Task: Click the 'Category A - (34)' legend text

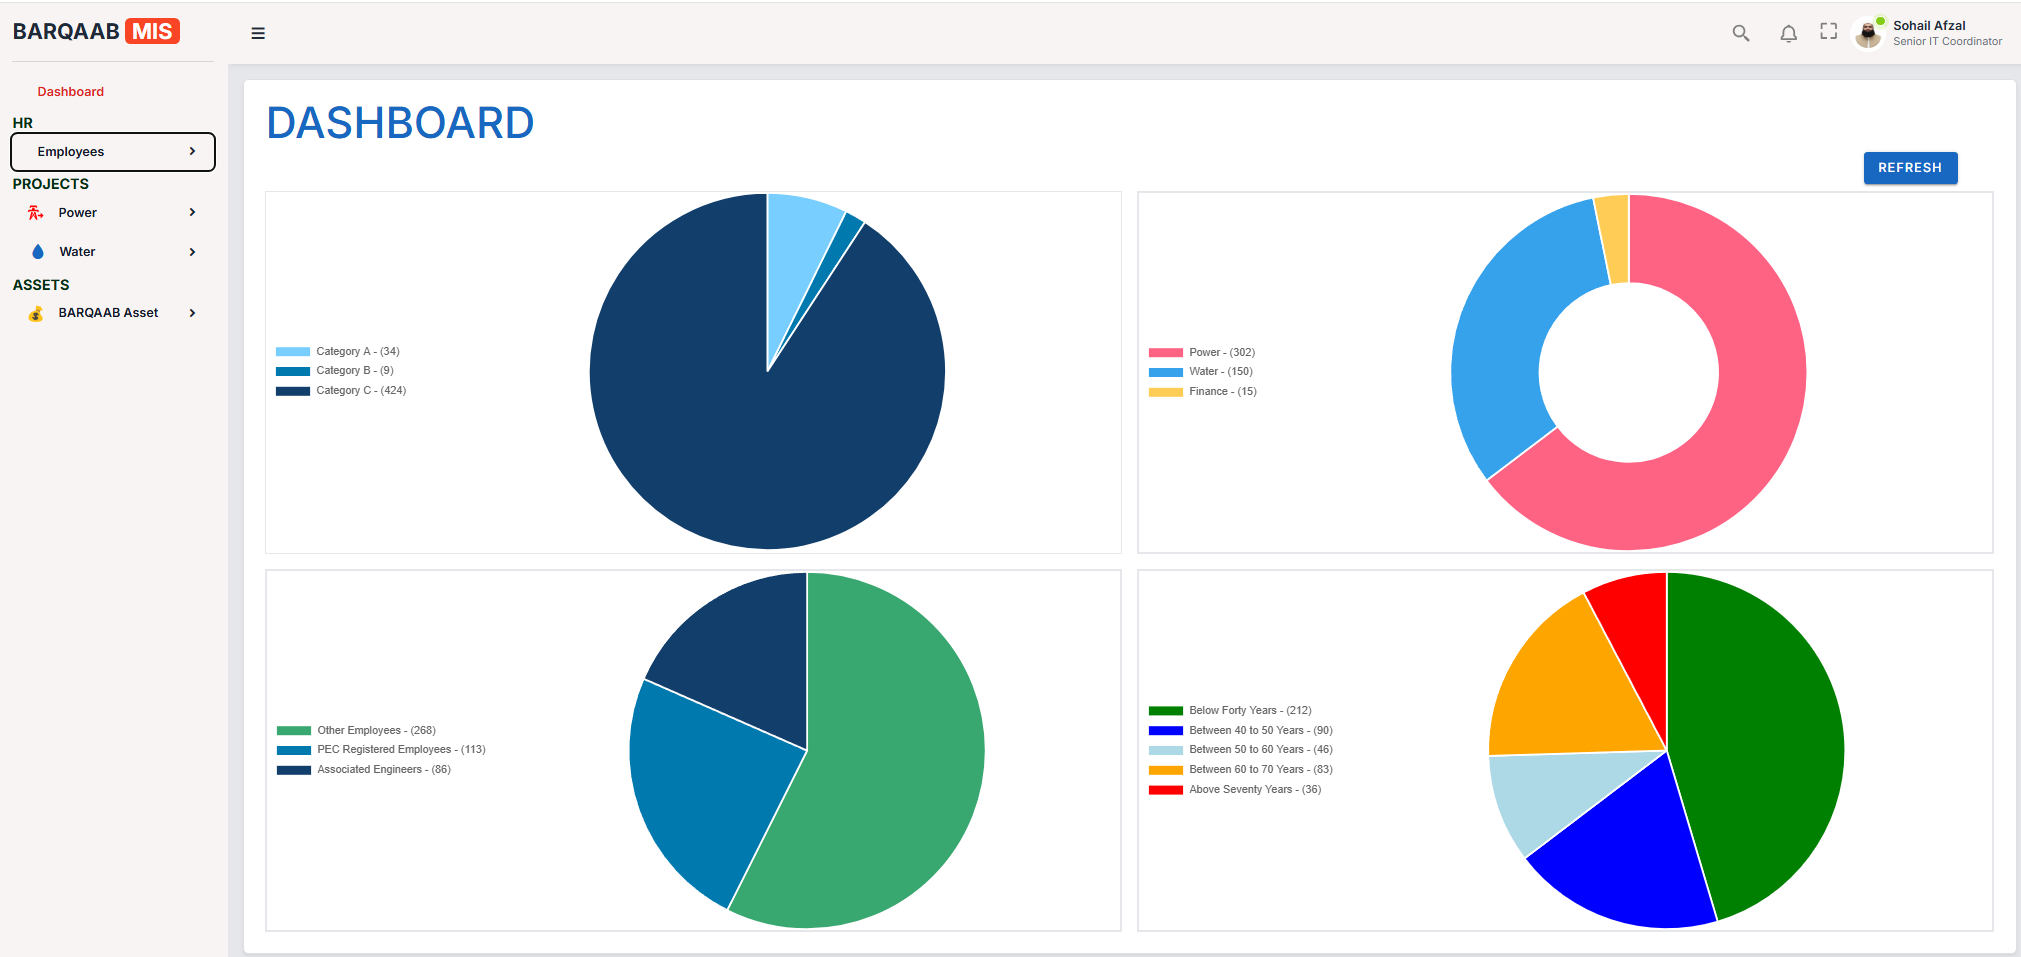Action: (x=358, y=352)
